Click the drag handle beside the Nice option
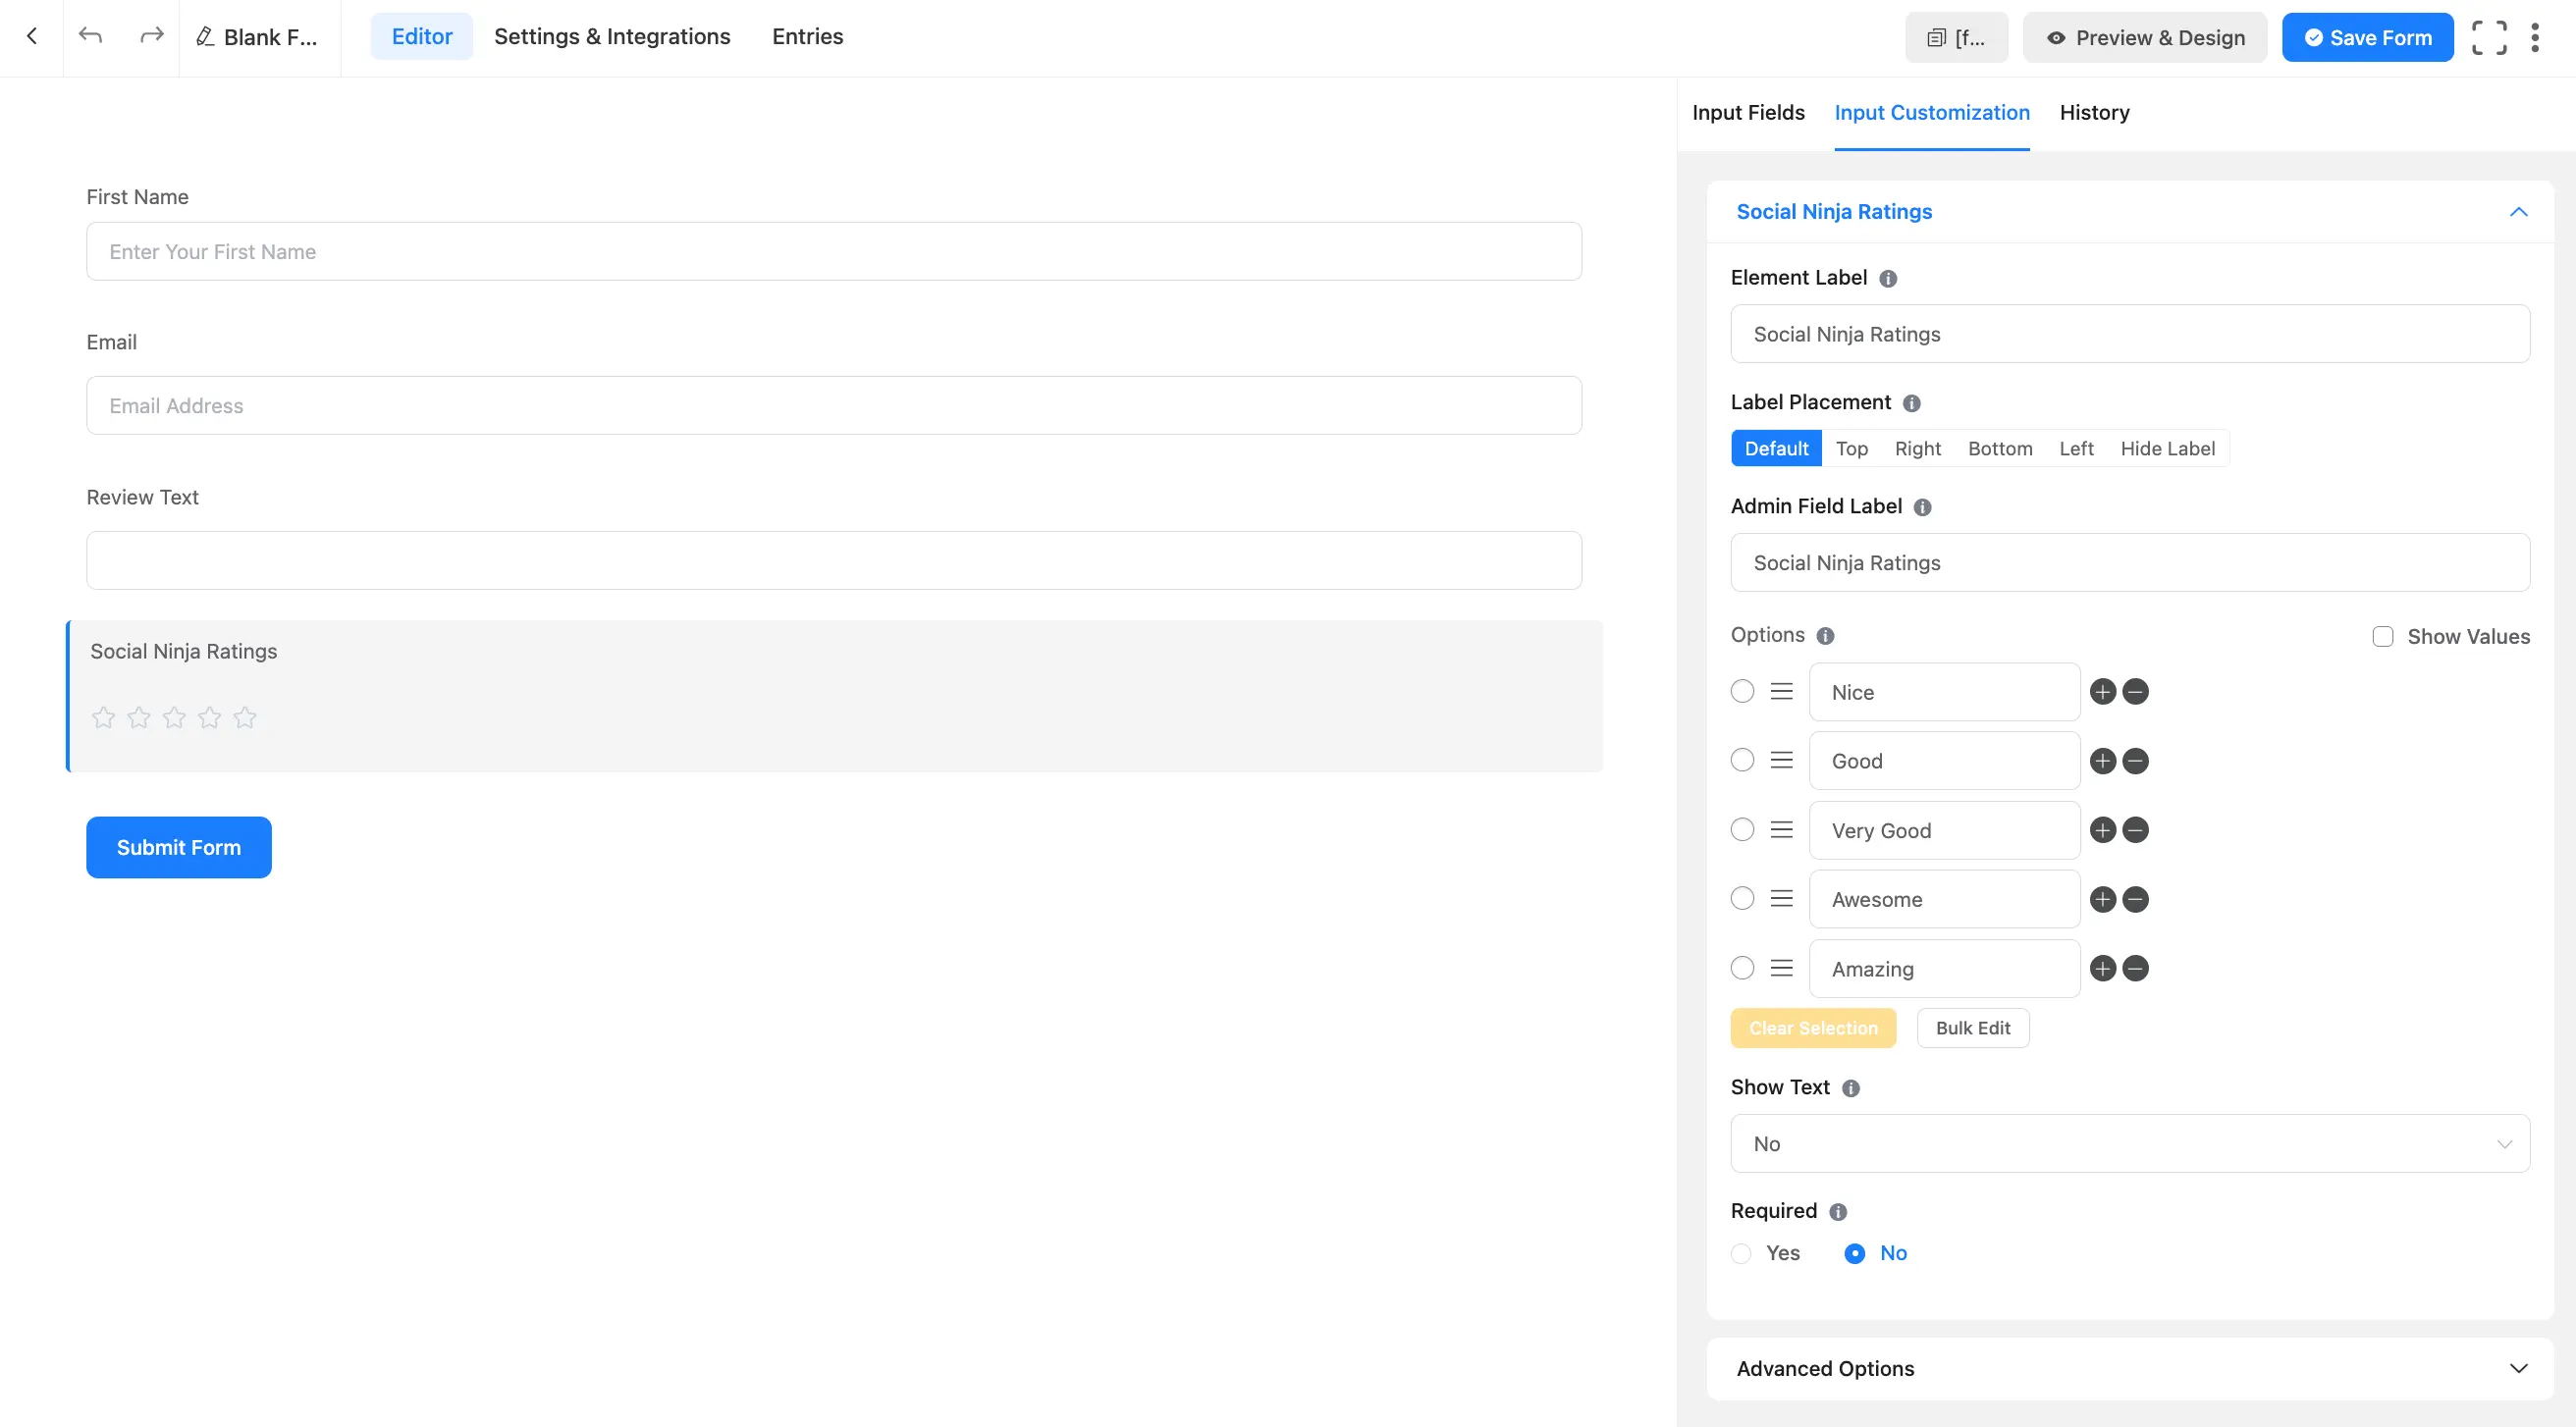This screenshot has width=2576, height=1427. (x=1780, y=691)
